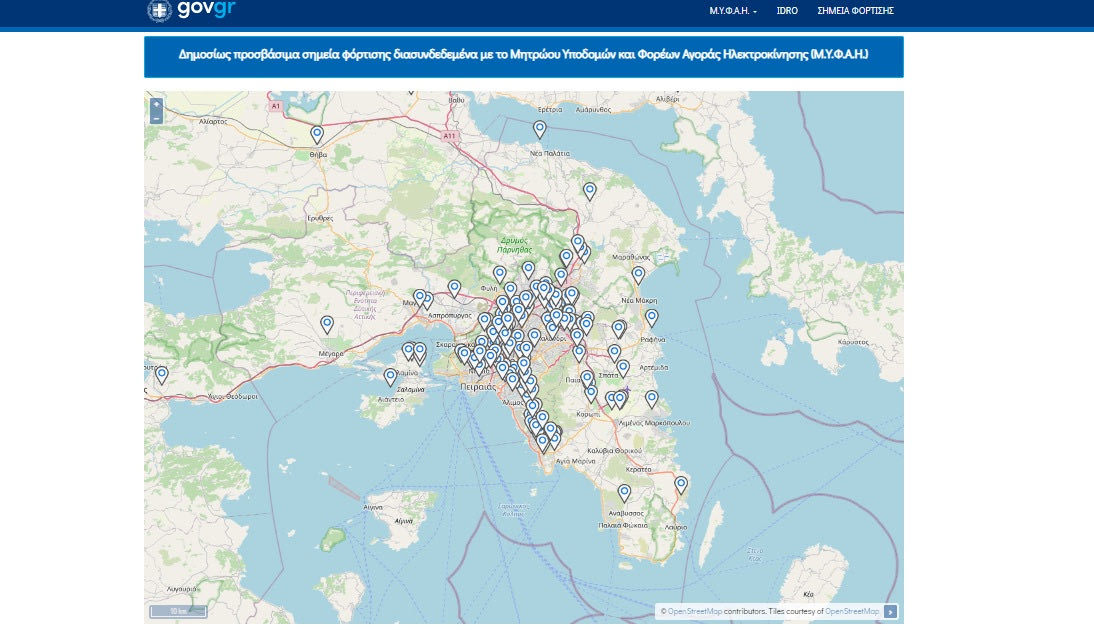
Task: Select the charging marker near Ραφήνα
Action: [x=652, y=317]
